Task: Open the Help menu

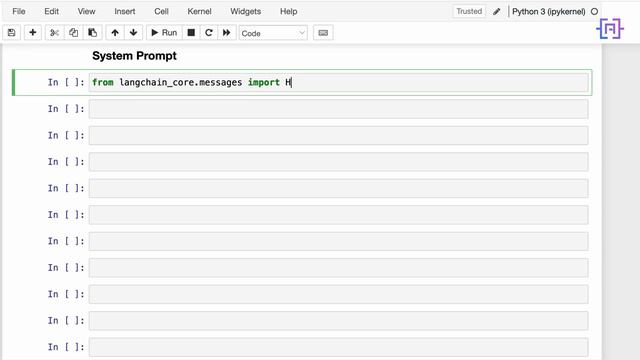Action: (289, 11)
